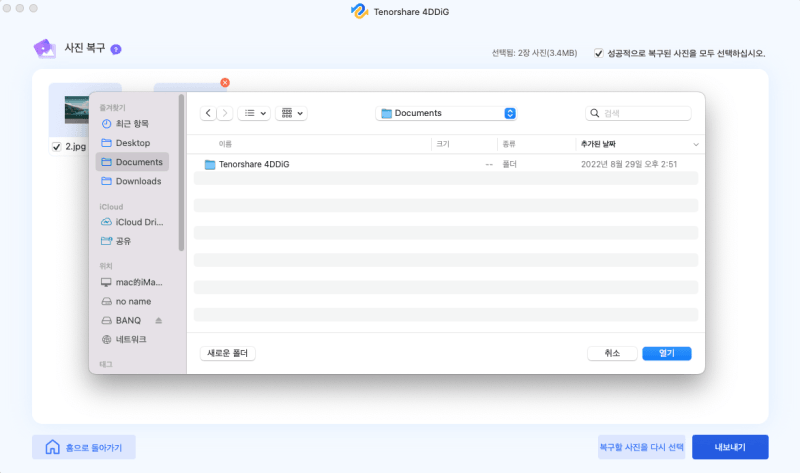800x473 pixels.
Task: Select the Tenorshare 4DDiG folder row
Action: coord(446,164)
